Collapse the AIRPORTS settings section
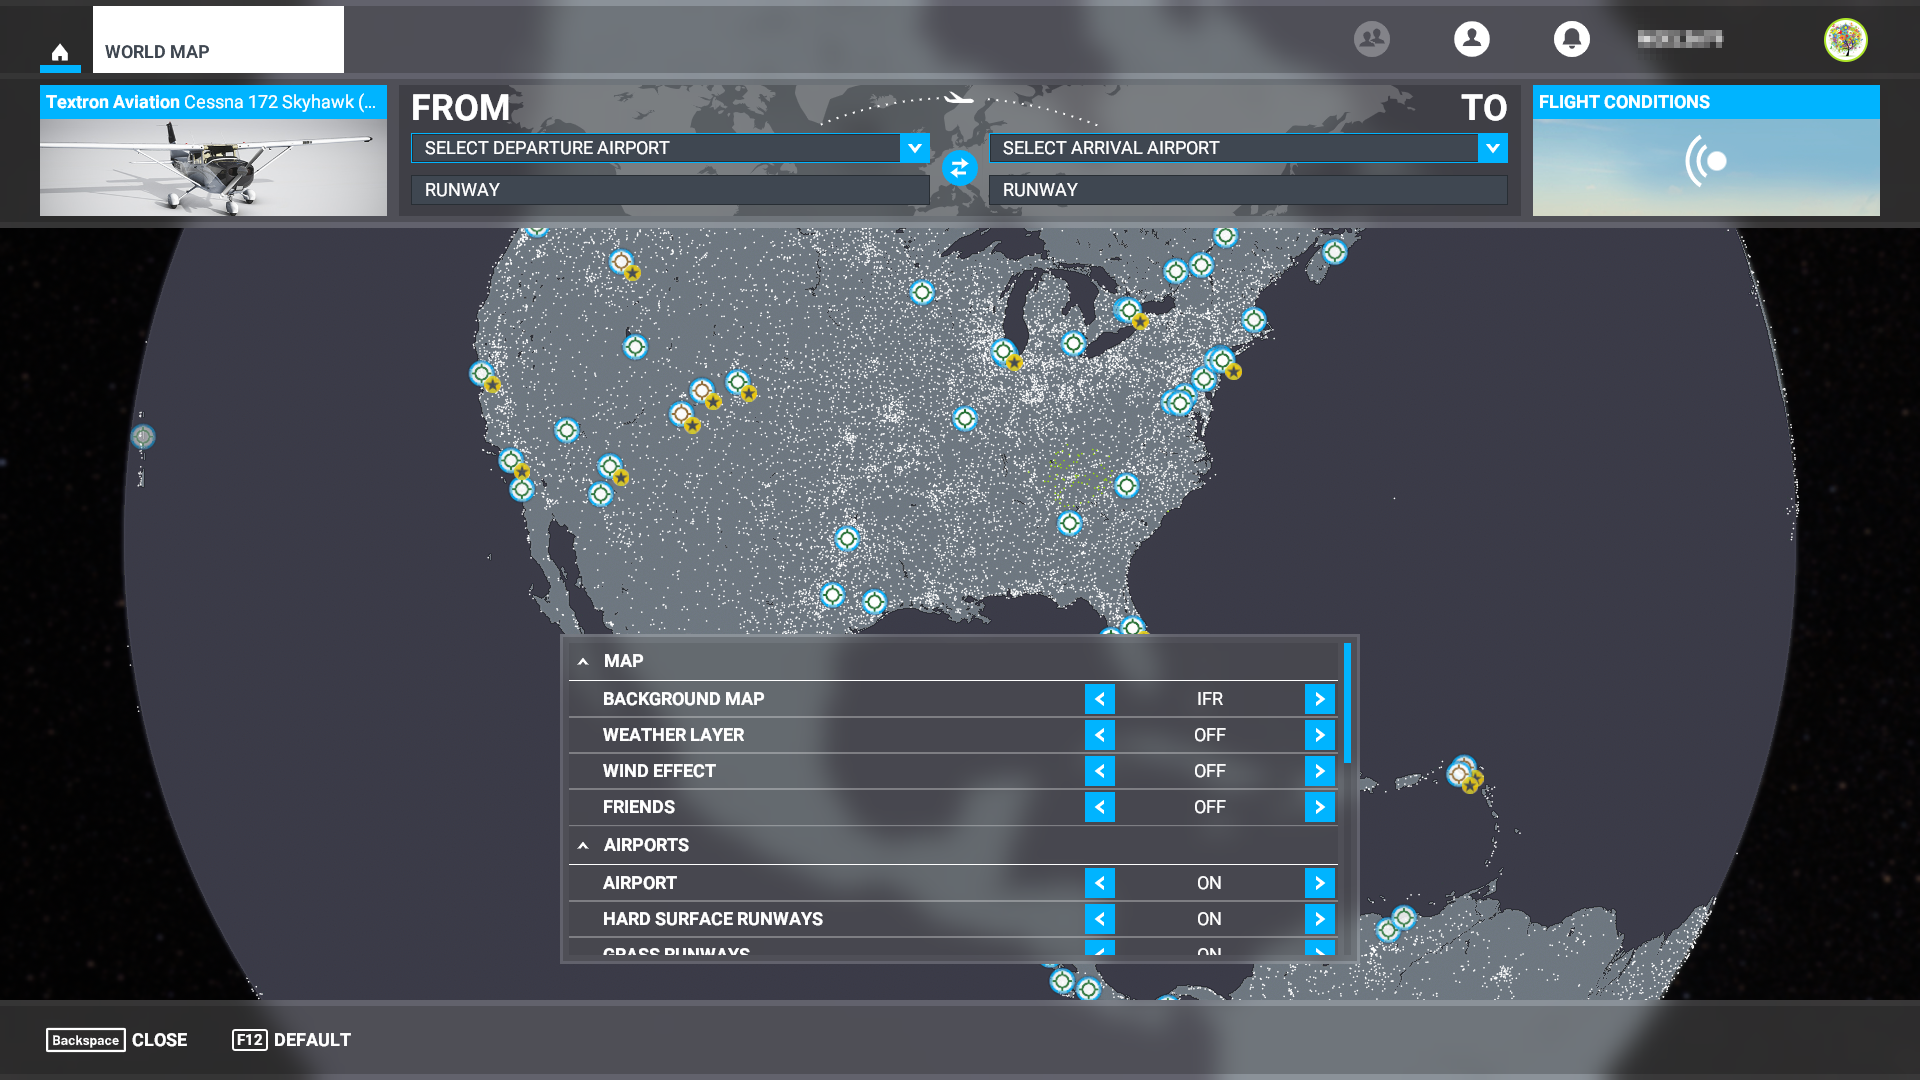The width and height of the screenshot is (1920, 1080). coord(583,845)
